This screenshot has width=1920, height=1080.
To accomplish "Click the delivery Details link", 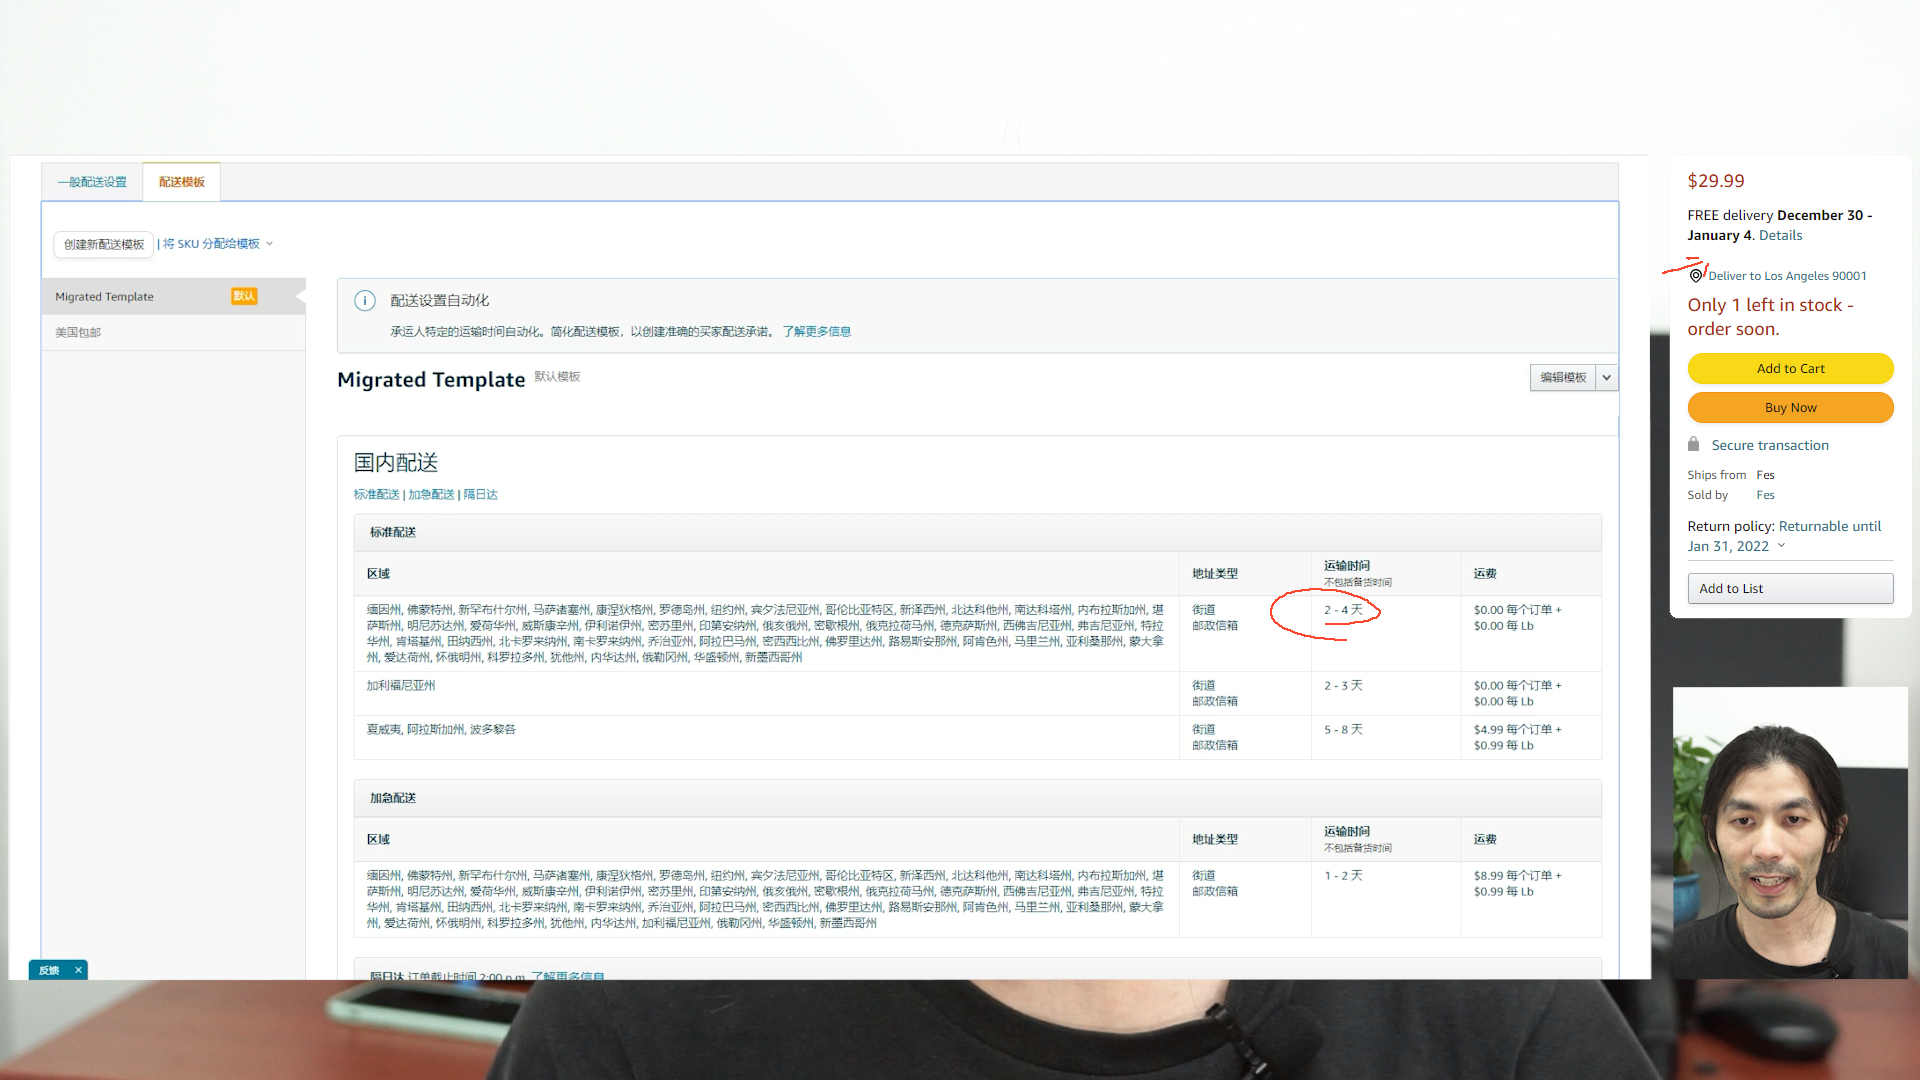I will 1780,235.
